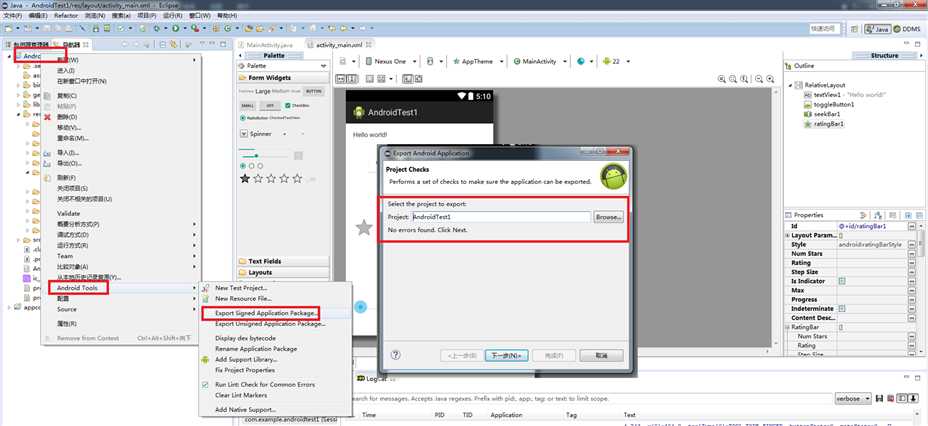The height and width of the screenshot is (426, 928).
Task: Toggle the Is Indicator property checkbox
Action: [x=842, y=281]
